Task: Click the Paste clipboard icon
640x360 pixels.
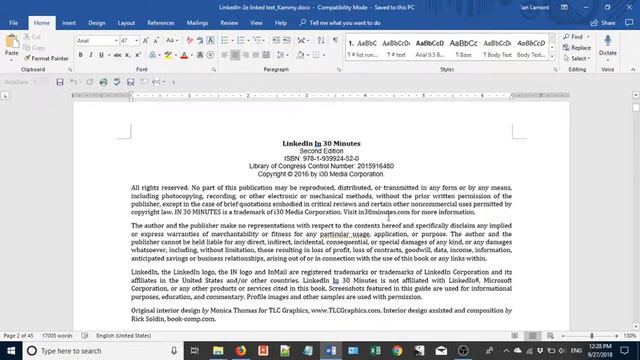Action: (12, 41)
